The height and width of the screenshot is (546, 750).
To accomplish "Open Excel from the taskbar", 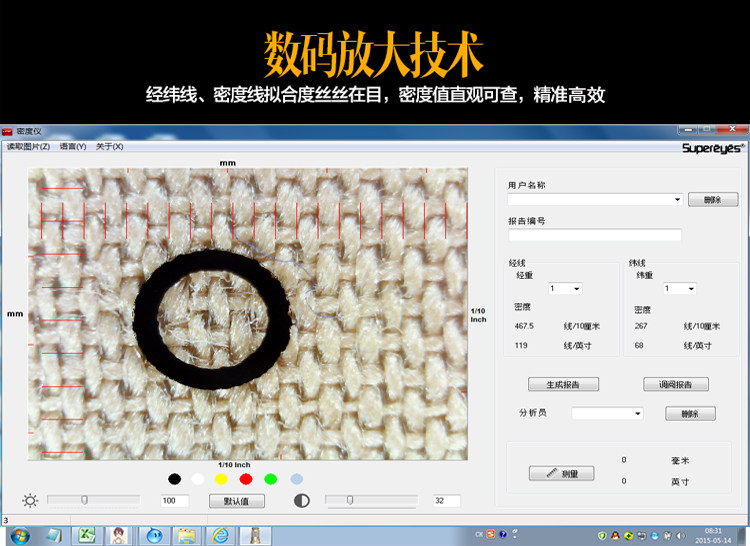I will click(x=87, y=535).
